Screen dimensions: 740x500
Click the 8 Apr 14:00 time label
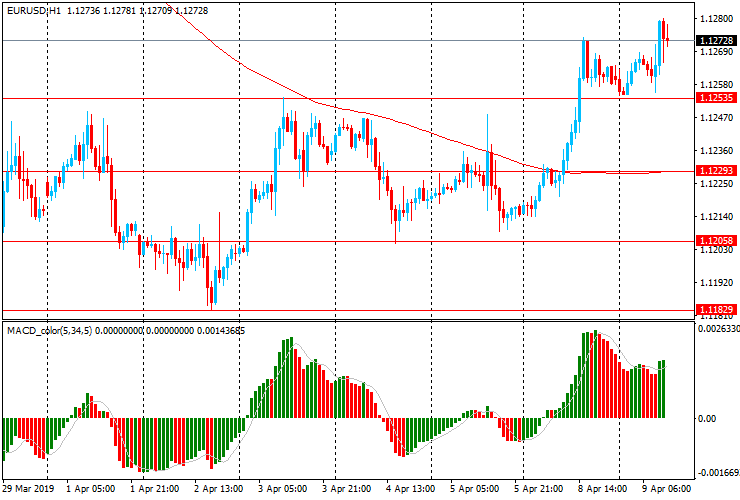(x=603, y=489)
